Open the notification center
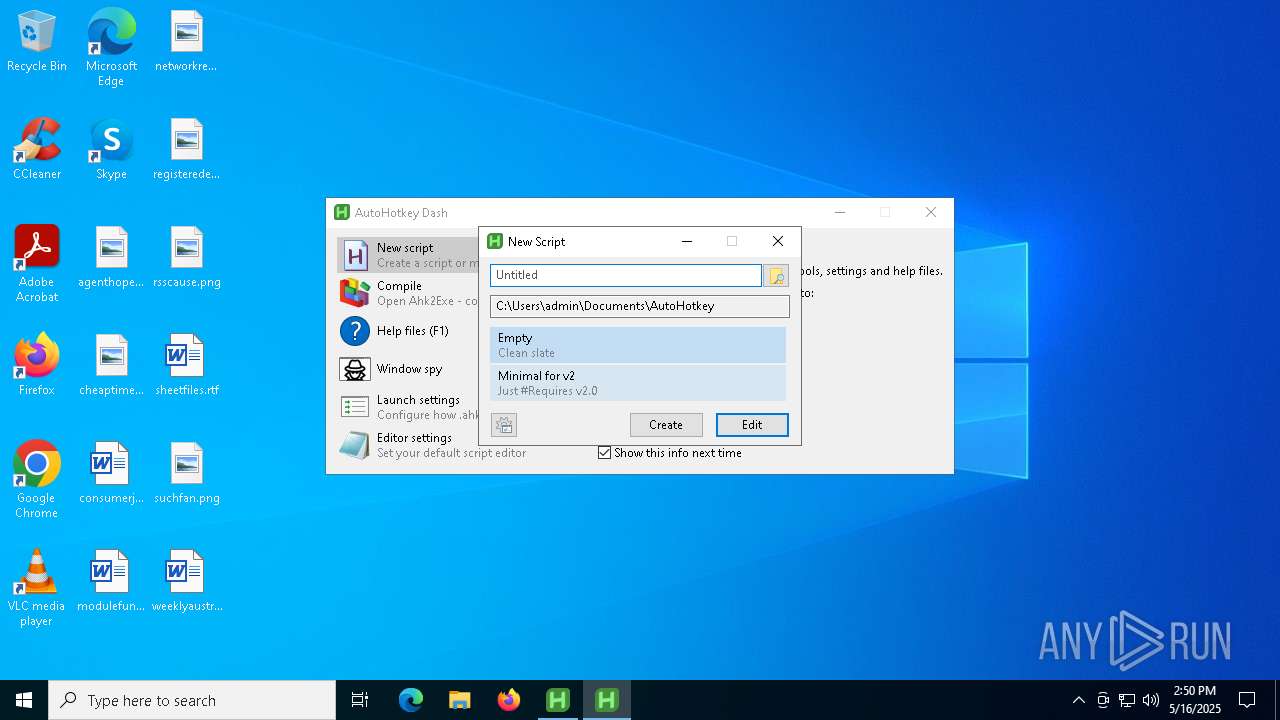The image size is (1280, 720). coord(1247,700)
